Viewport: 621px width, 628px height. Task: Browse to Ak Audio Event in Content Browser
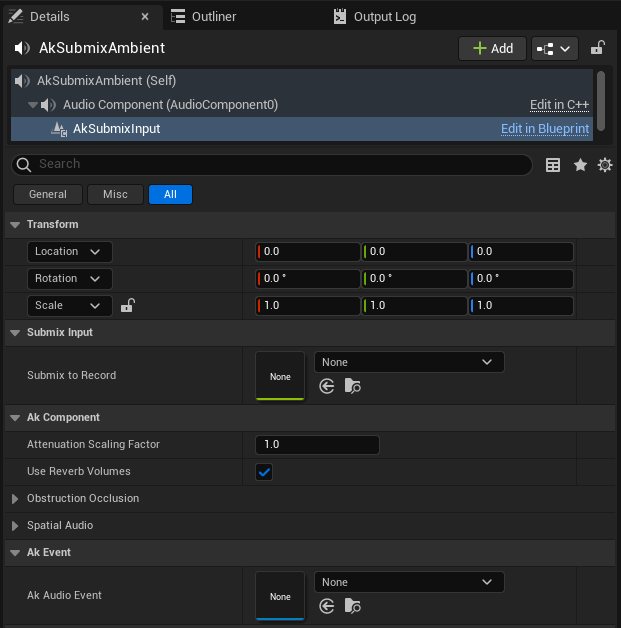point(352,606)
